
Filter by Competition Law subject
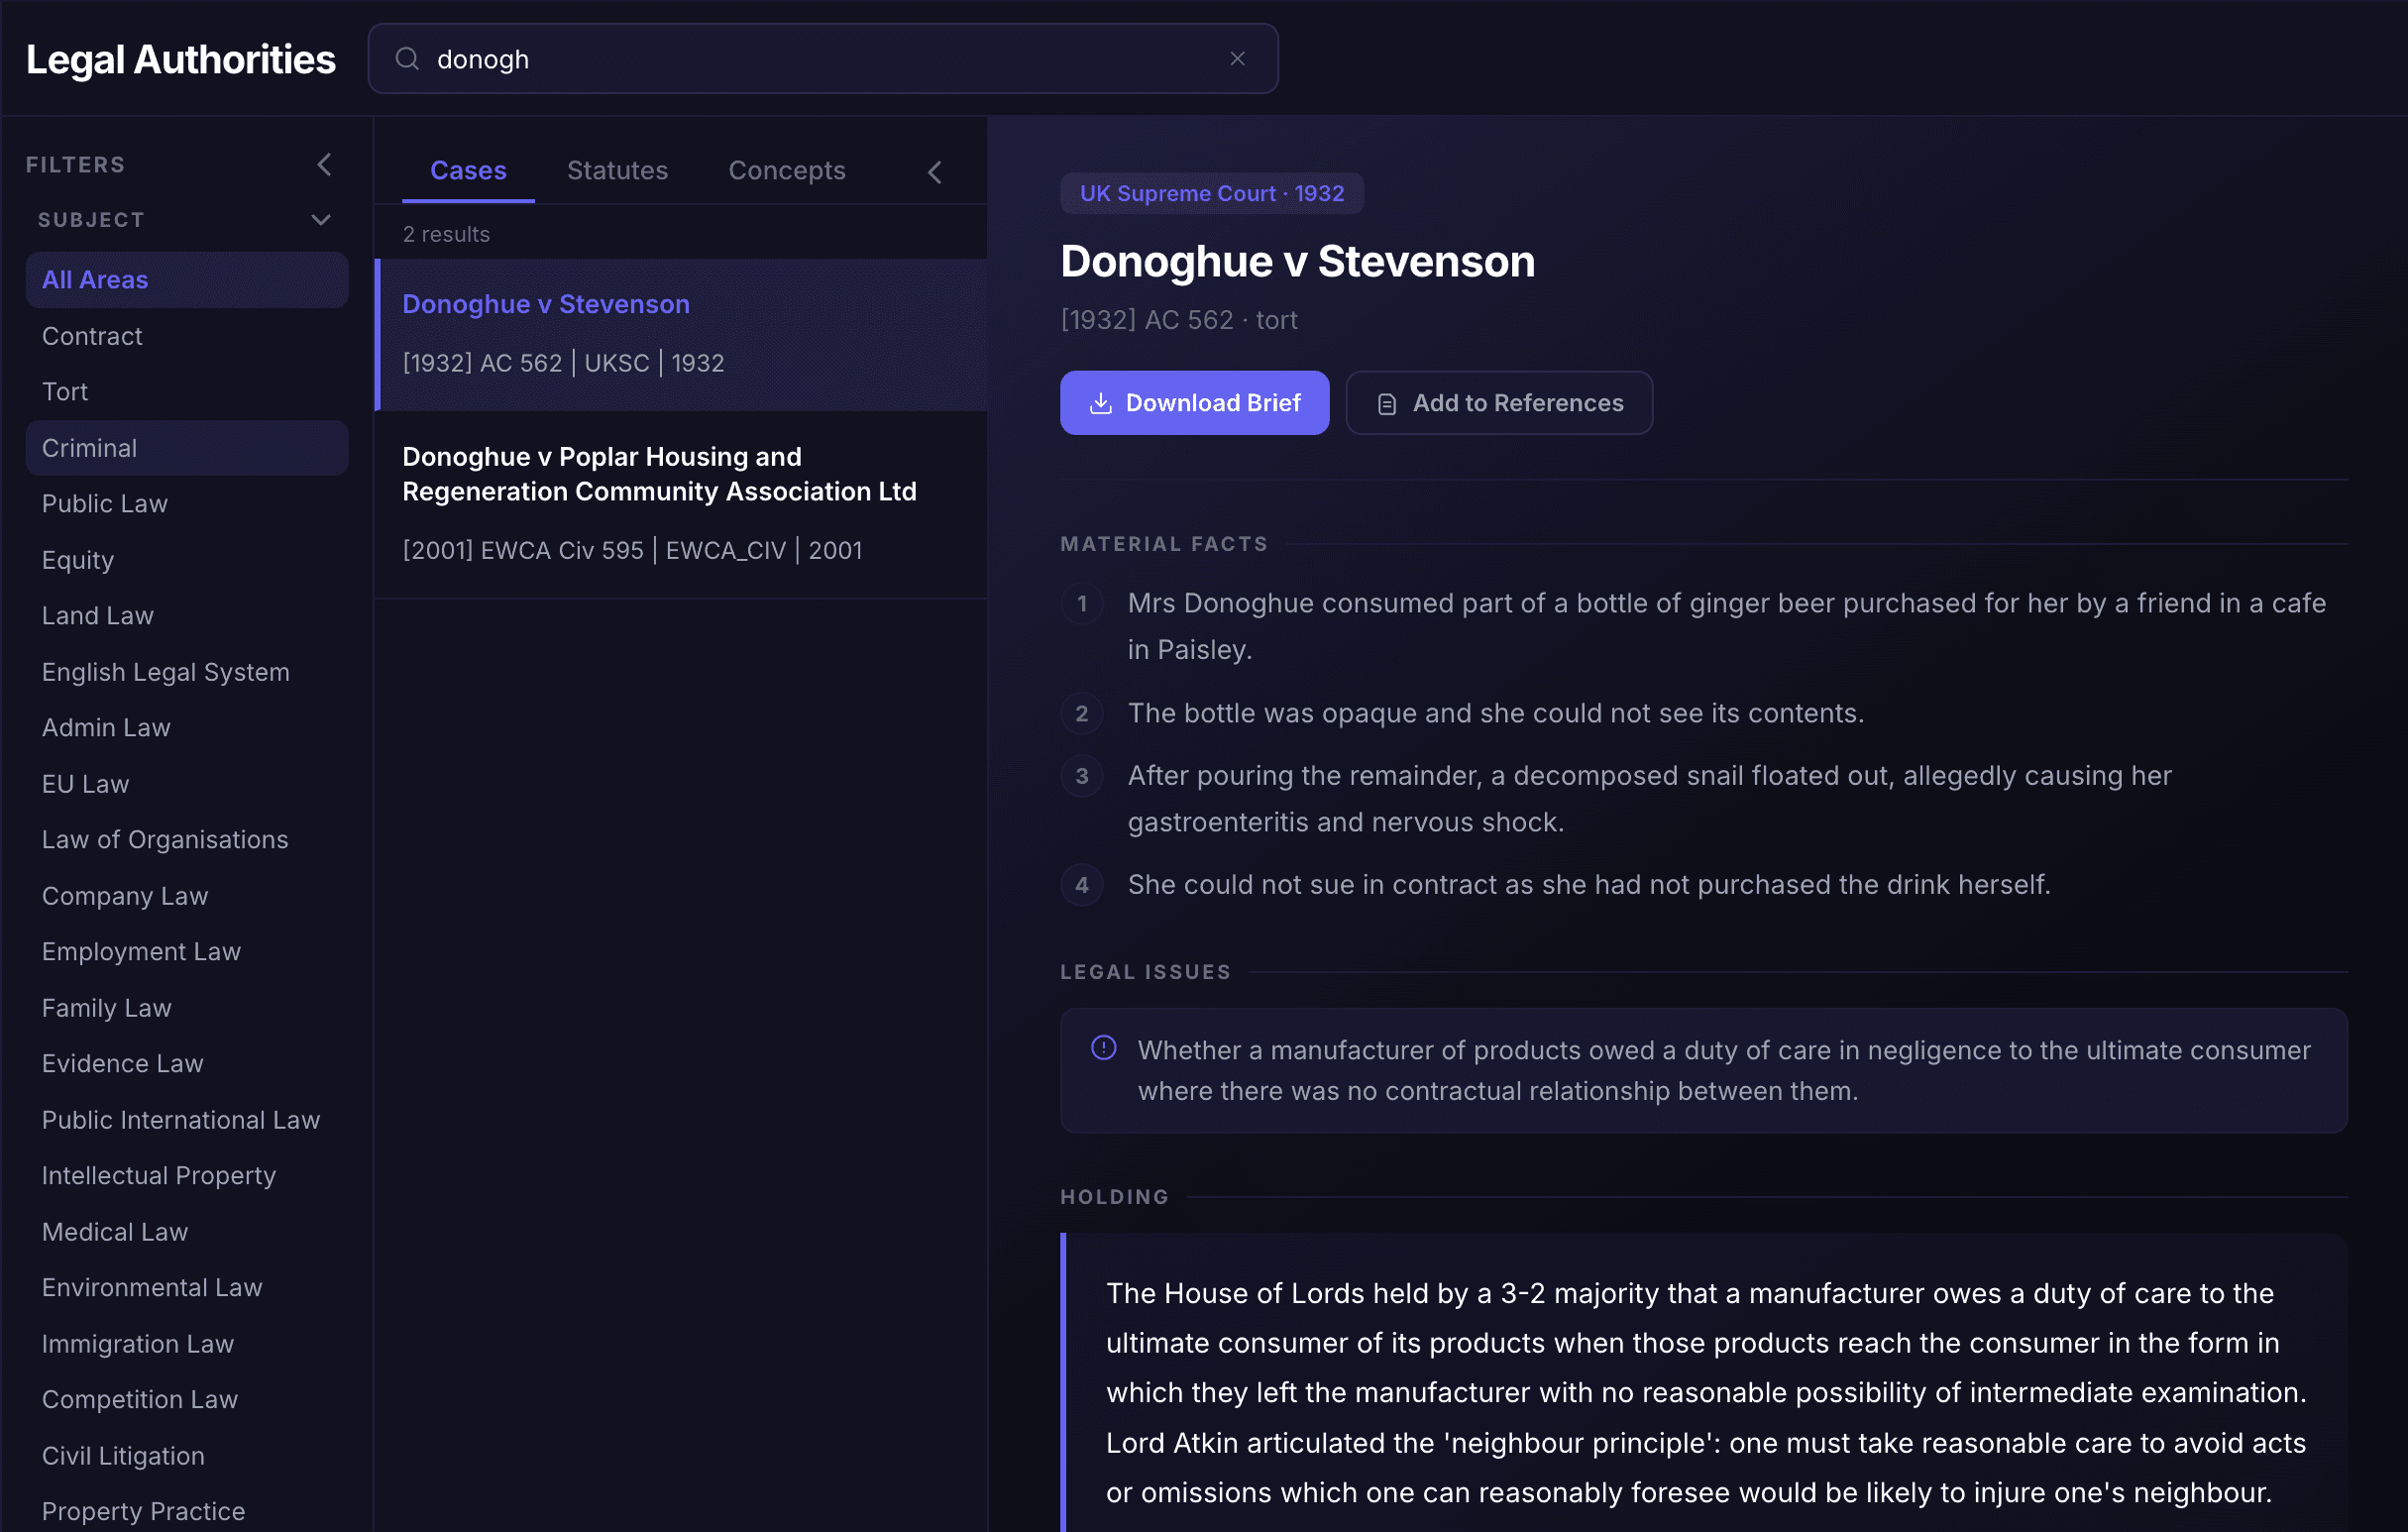pyautogui.click(x=187, y=1400)
